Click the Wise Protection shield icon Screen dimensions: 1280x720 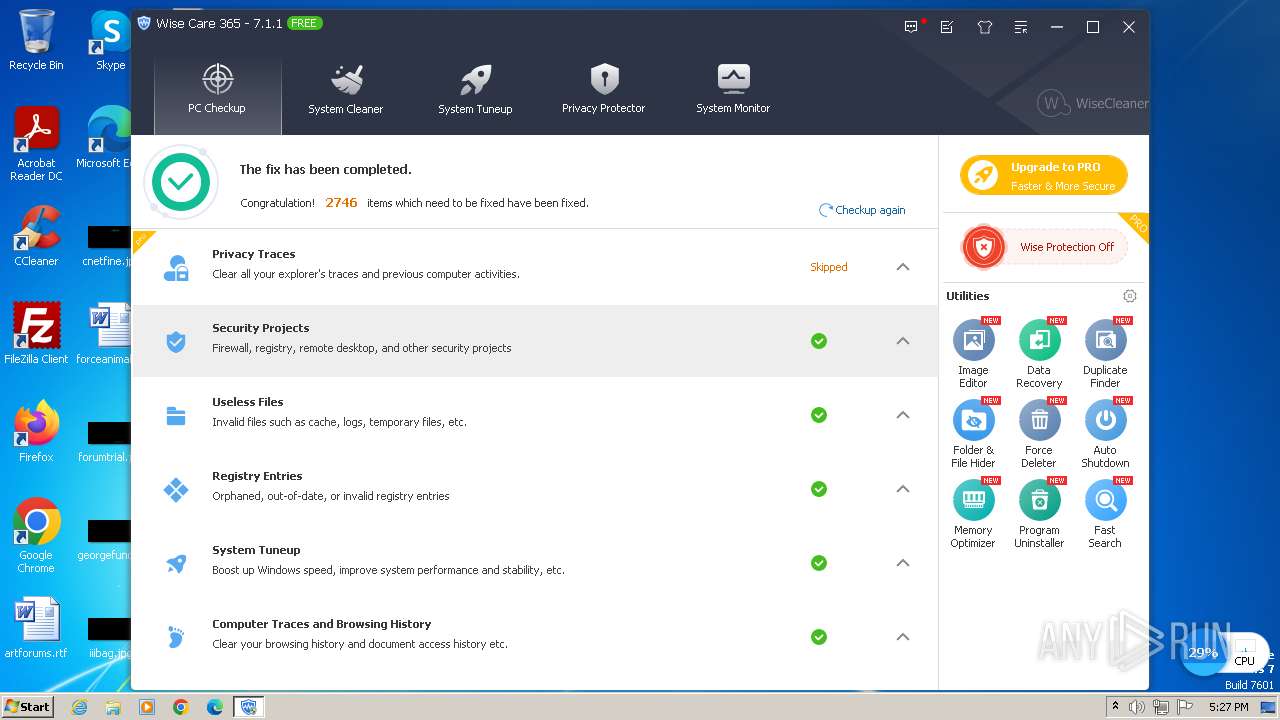(x=984, y=247)
